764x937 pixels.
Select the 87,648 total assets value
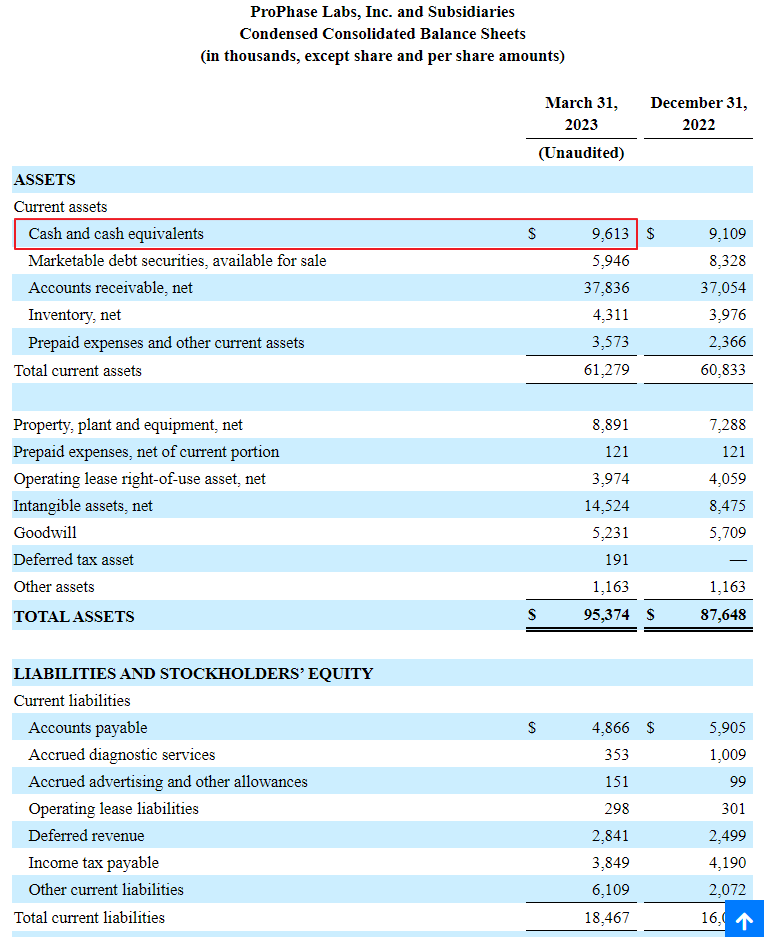(x=723, y=615)
